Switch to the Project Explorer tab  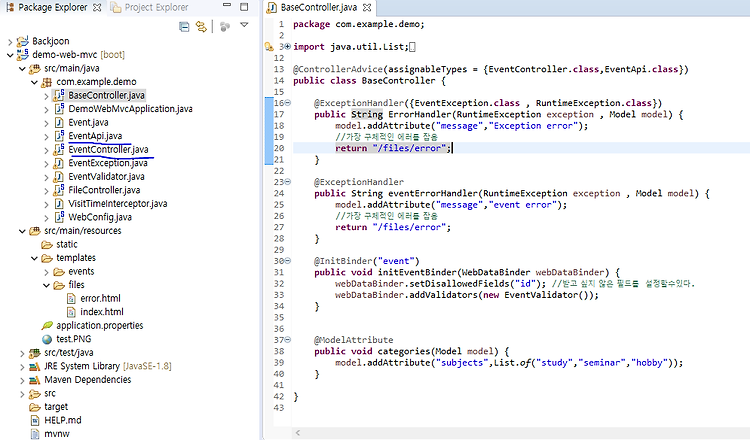[149, 8]
